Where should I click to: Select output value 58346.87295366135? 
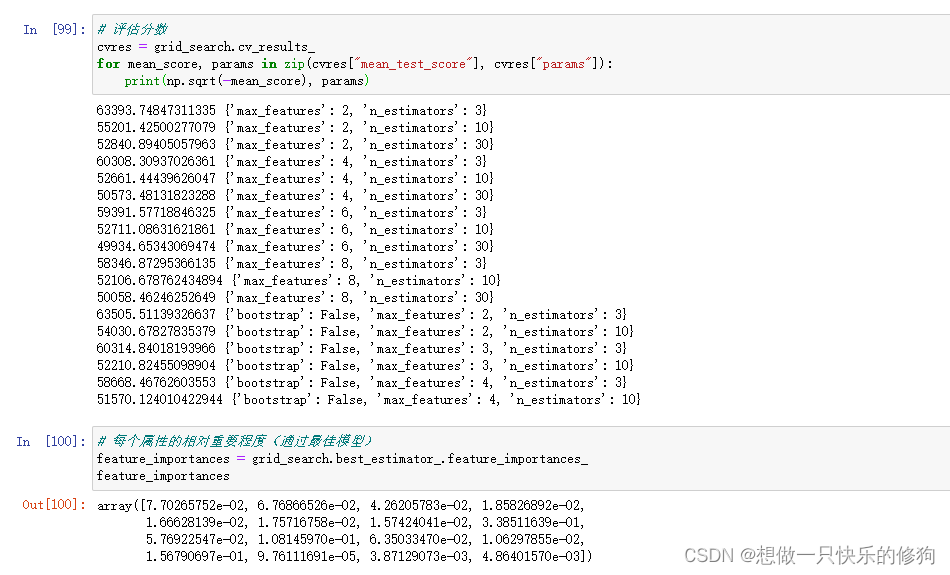pyautogui.click(x=156, y=263)
